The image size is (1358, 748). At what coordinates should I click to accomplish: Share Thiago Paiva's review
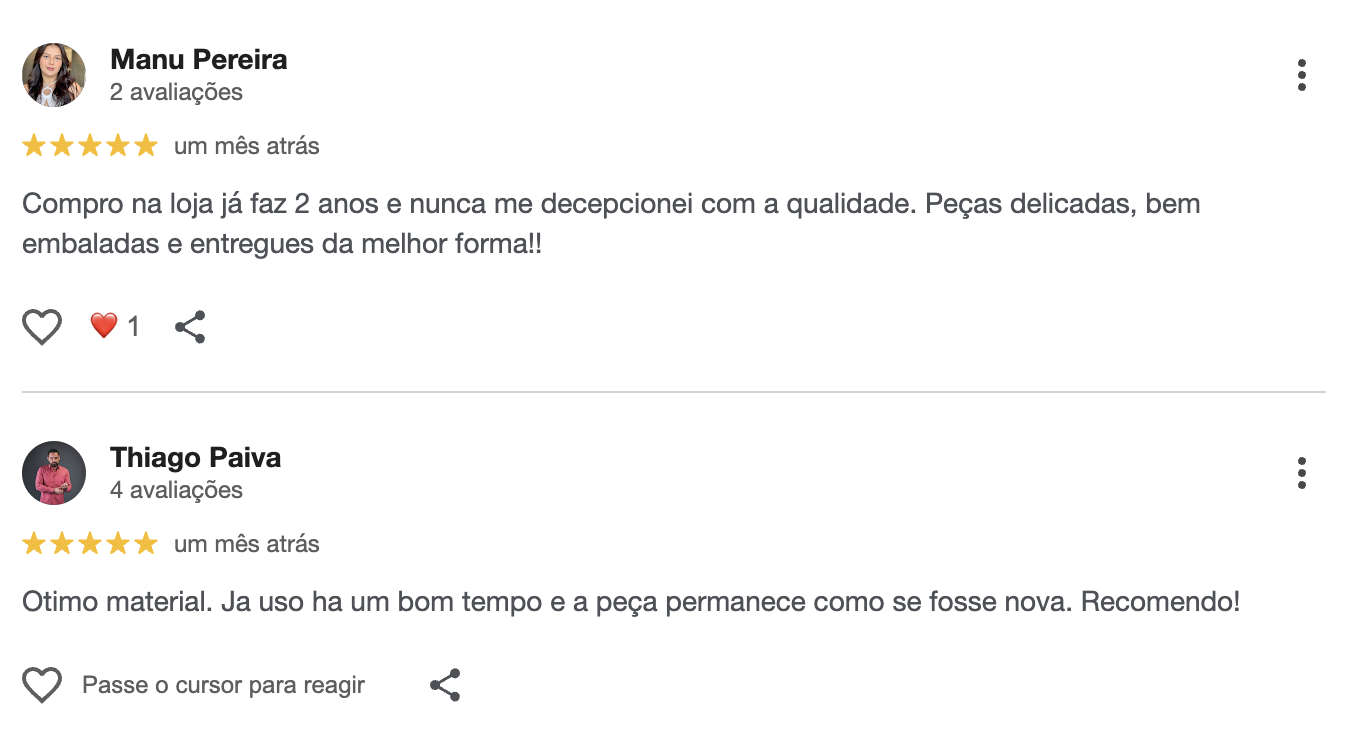coord(445,685)
